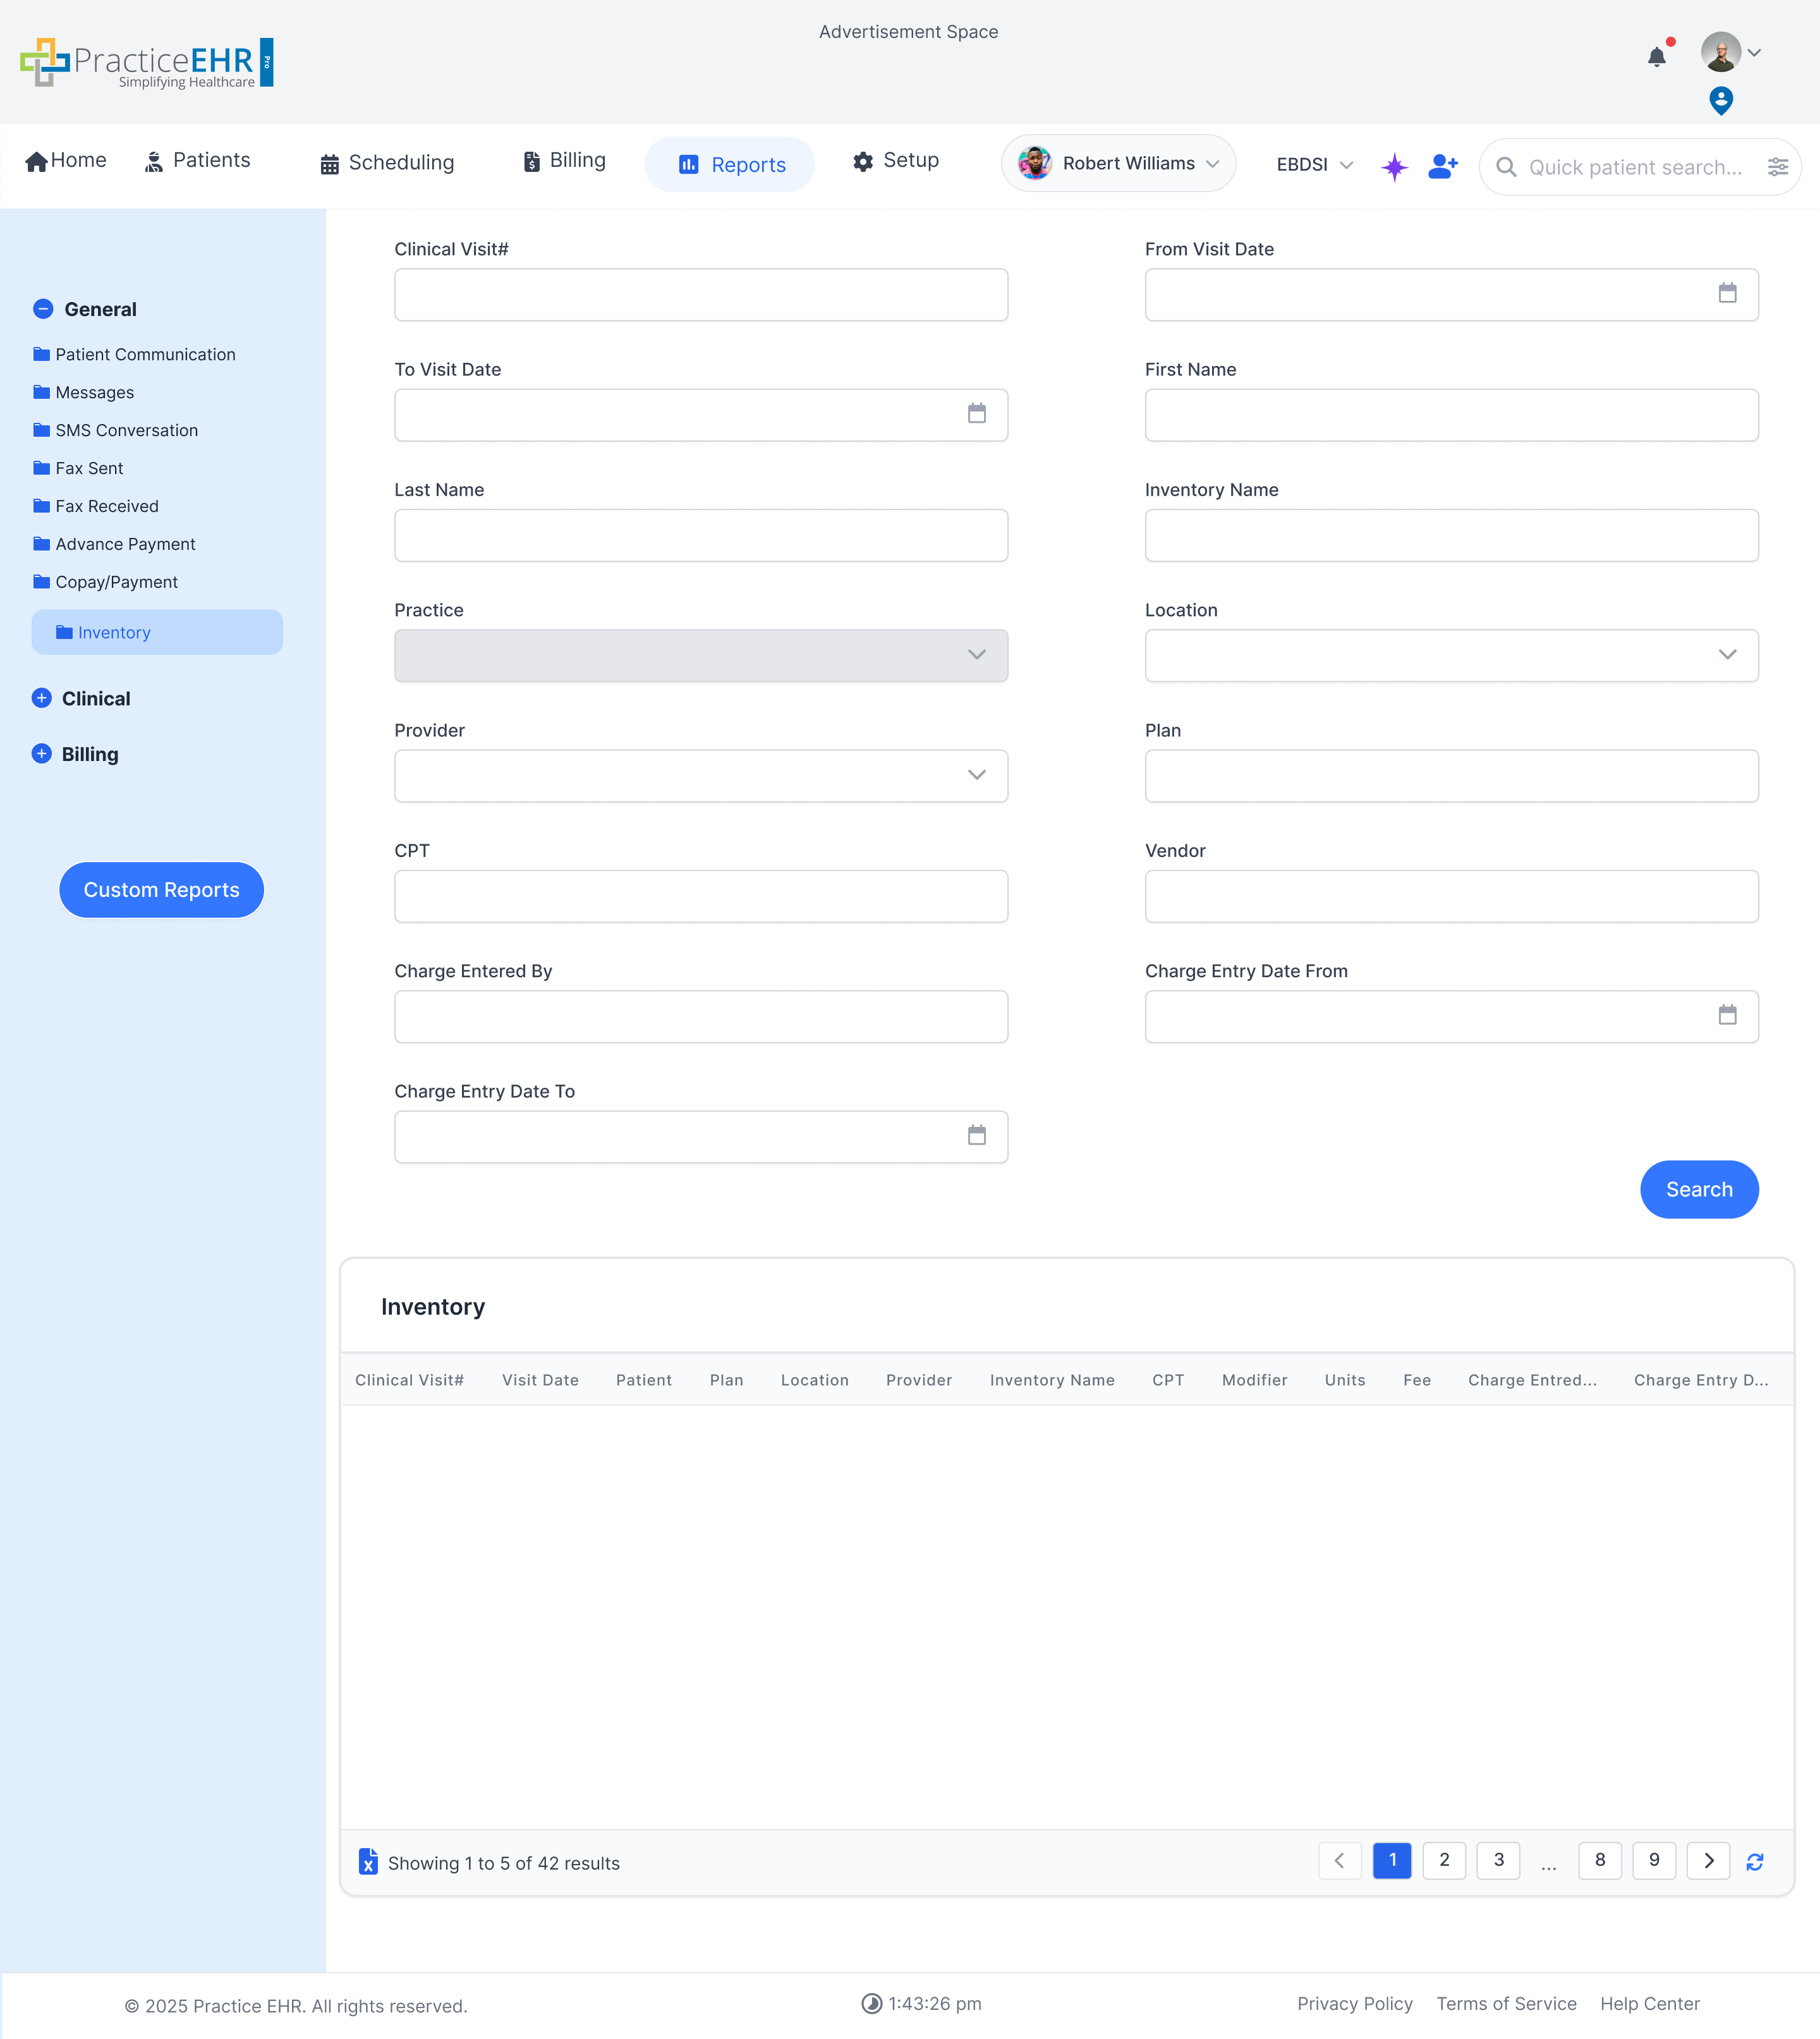Click the add patient icon
The width and height of the screenshot is (1820, 2039).
(1442, 166)
